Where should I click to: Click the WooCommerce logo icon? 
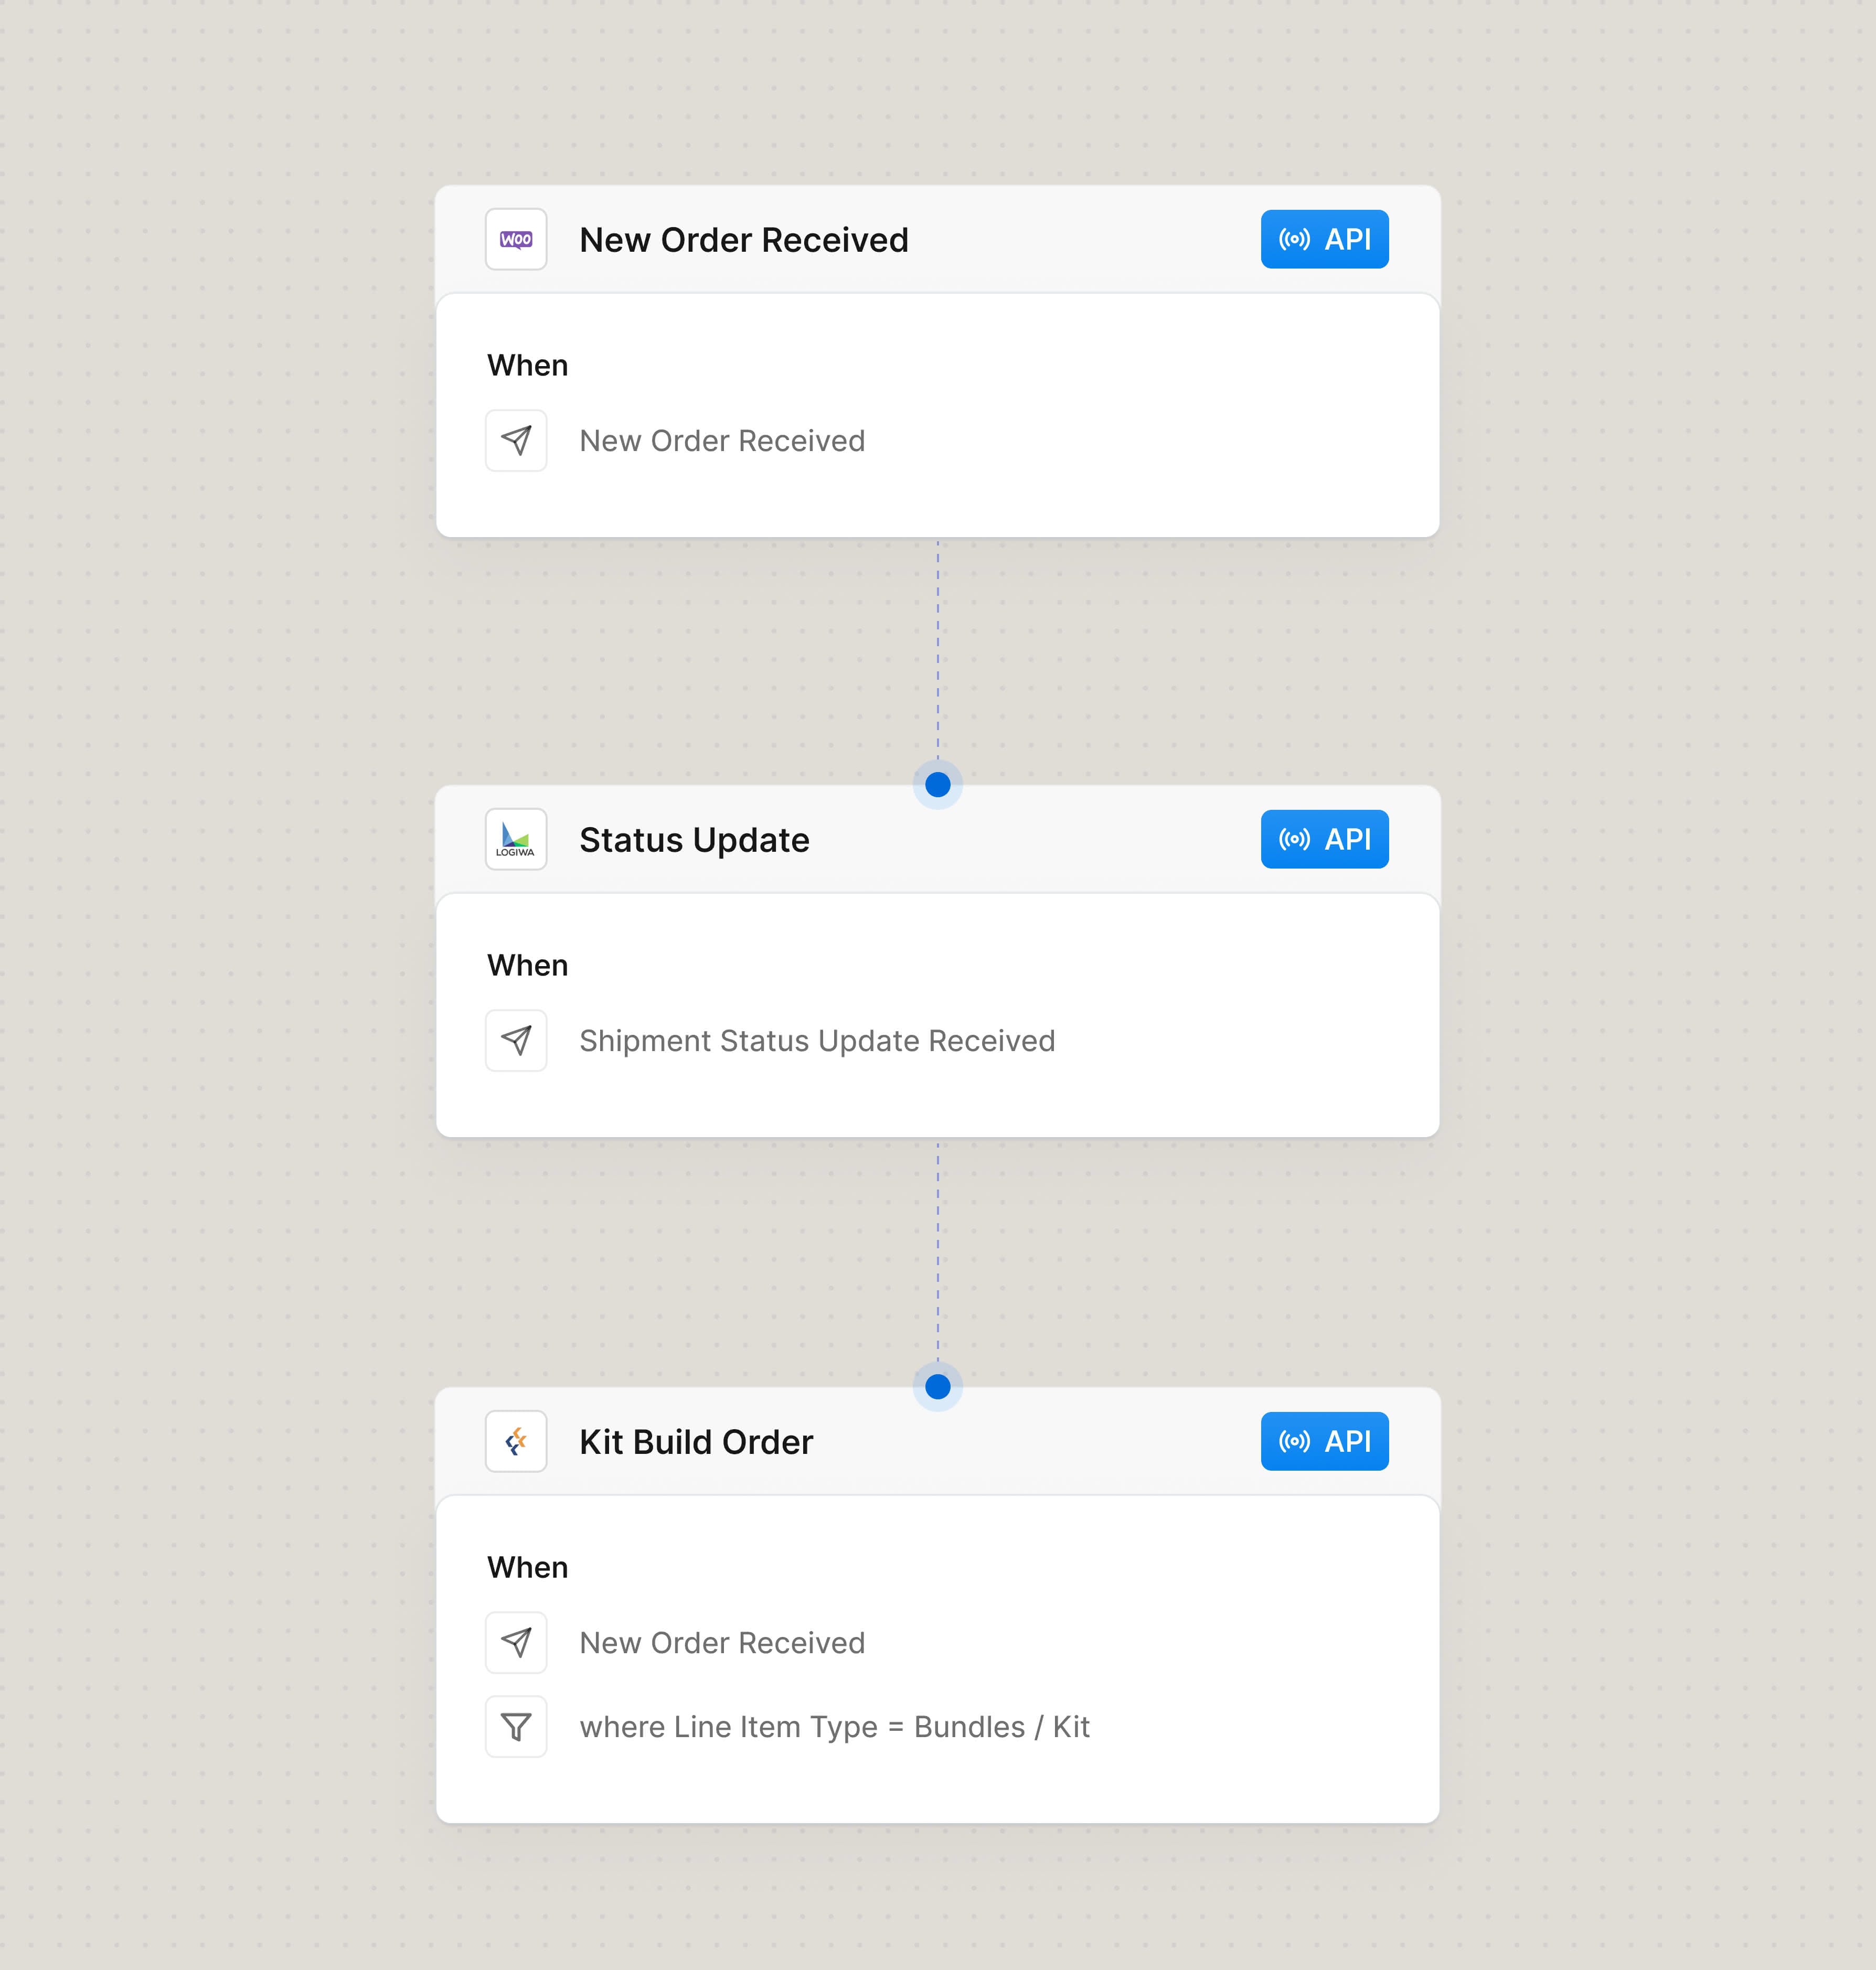(516, 240)
